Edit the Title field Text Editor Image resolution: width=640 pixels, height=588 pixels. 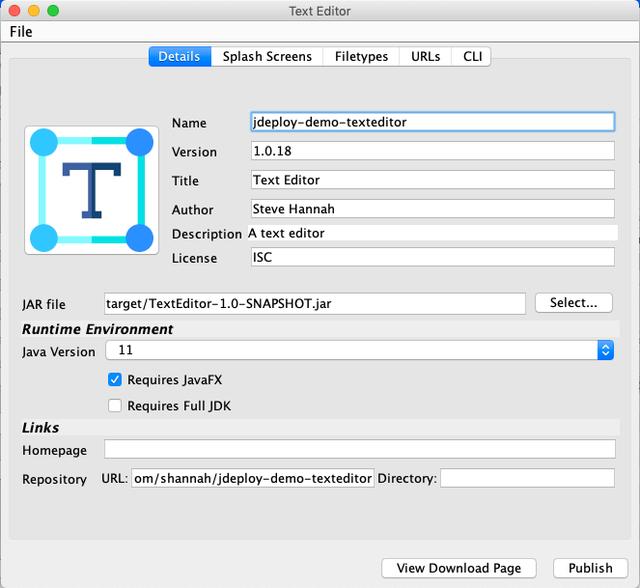click(432, 180)
